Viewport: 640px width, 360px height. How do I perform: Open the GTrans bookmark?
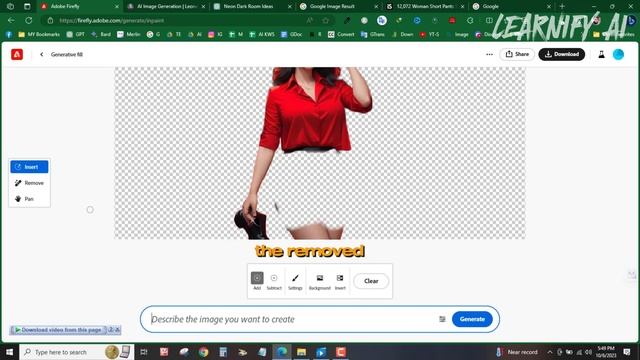click(373, 34)
